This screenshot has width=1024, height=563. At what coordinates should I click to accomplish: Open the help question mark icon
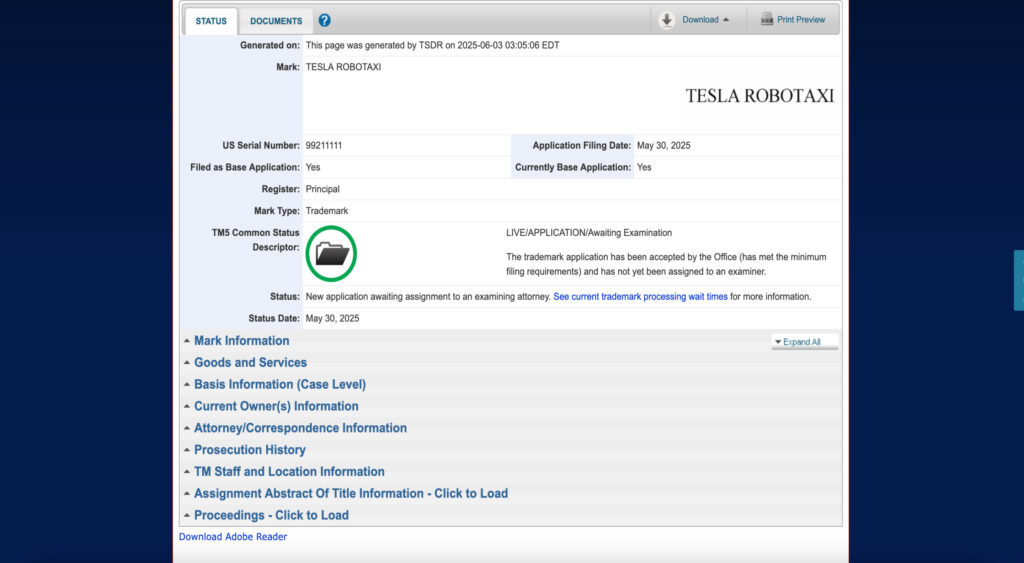pos(325,20)
